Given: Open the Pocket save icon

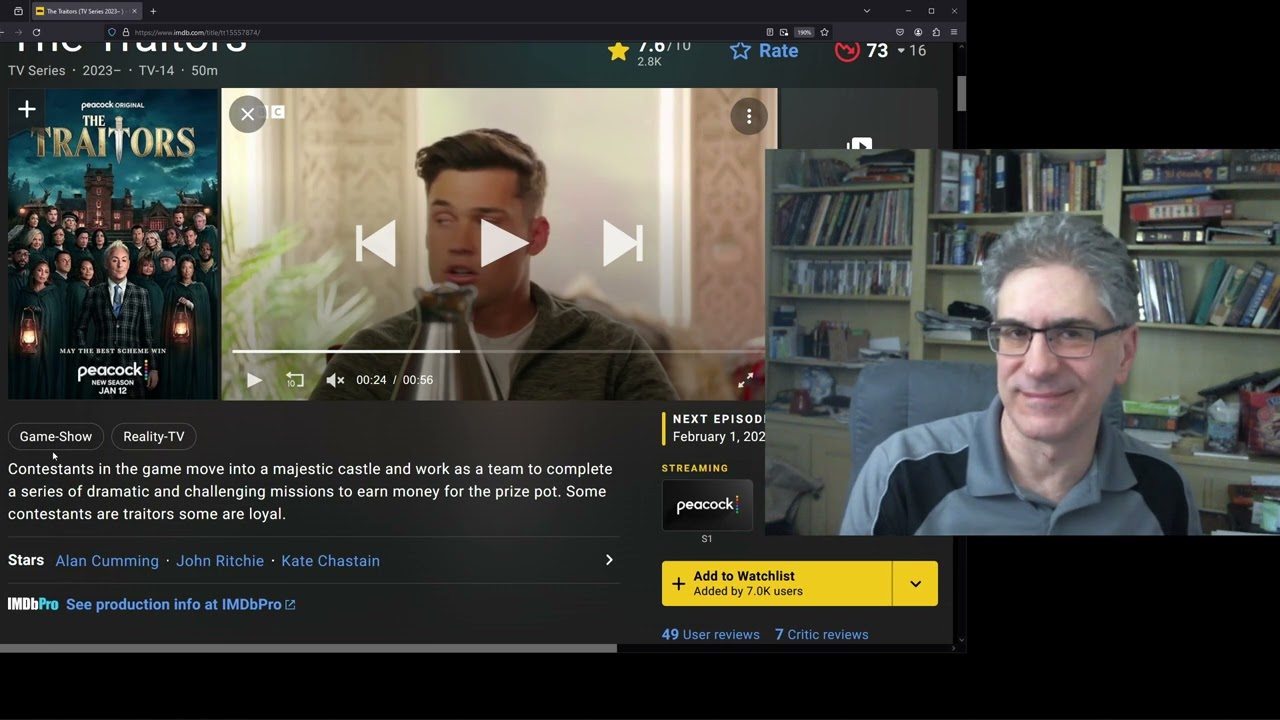Looking at the screenshot, I should point(899,32).
